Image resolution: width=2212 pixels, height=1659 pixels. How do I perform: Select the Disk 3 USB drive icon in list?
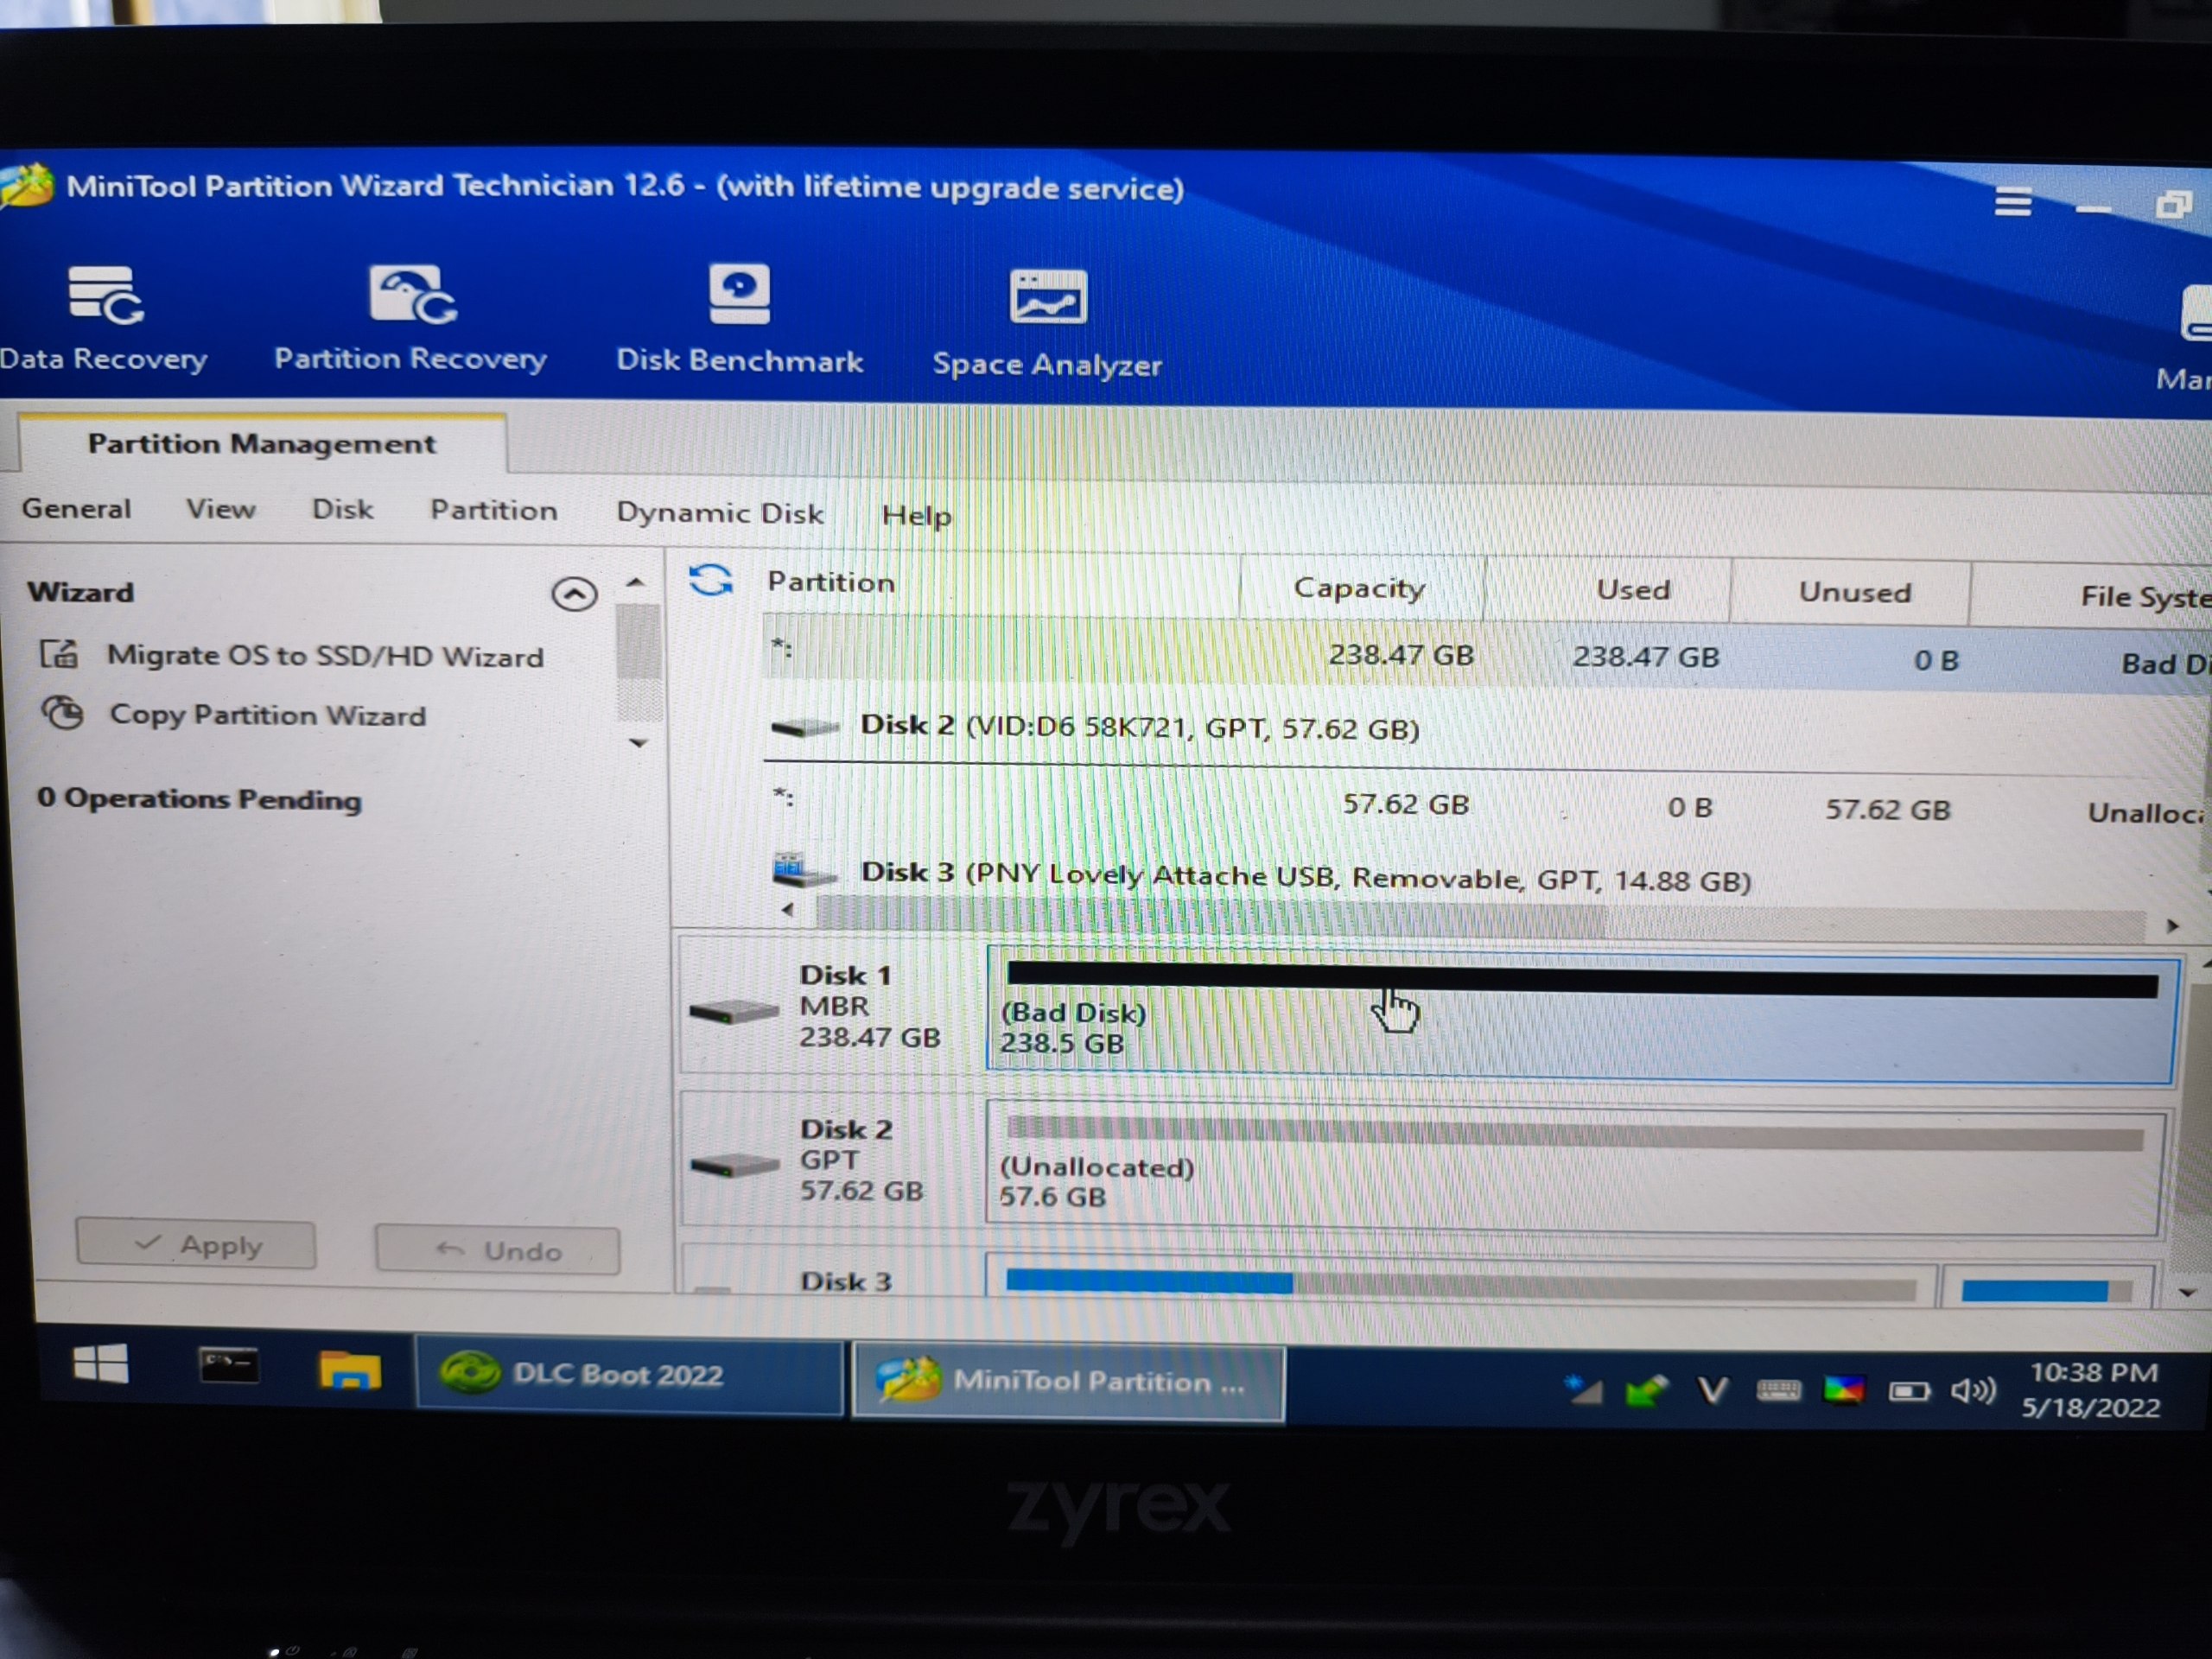(x=804, y=870)
